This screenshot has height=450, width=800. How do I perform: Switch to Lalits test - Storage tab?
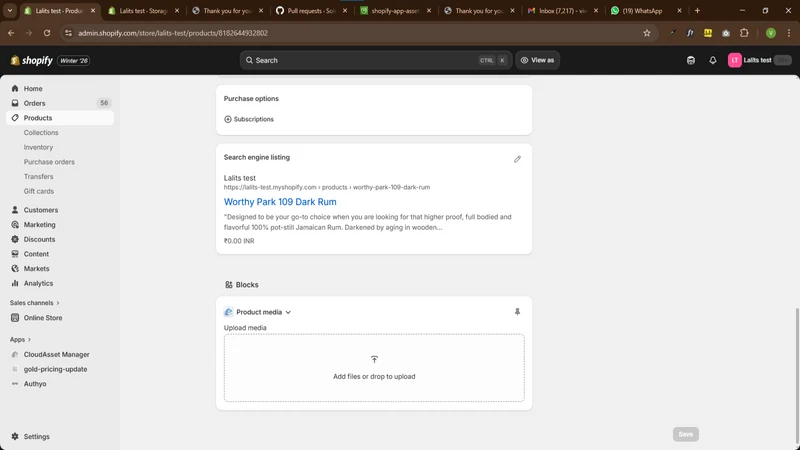(143, 11)
